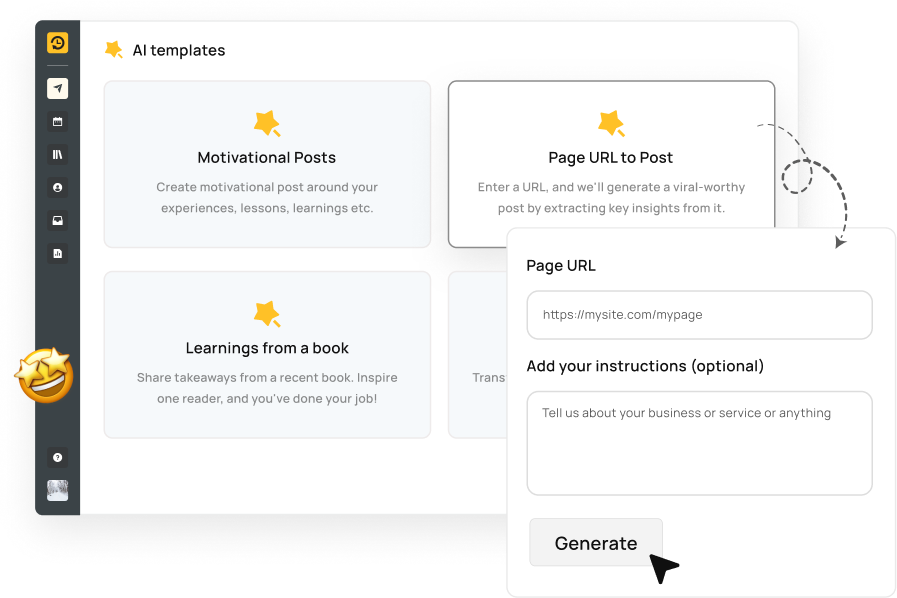
Task: Open the calendar scheduling icon
Action: pyautogui.click(x=57, y=121)
